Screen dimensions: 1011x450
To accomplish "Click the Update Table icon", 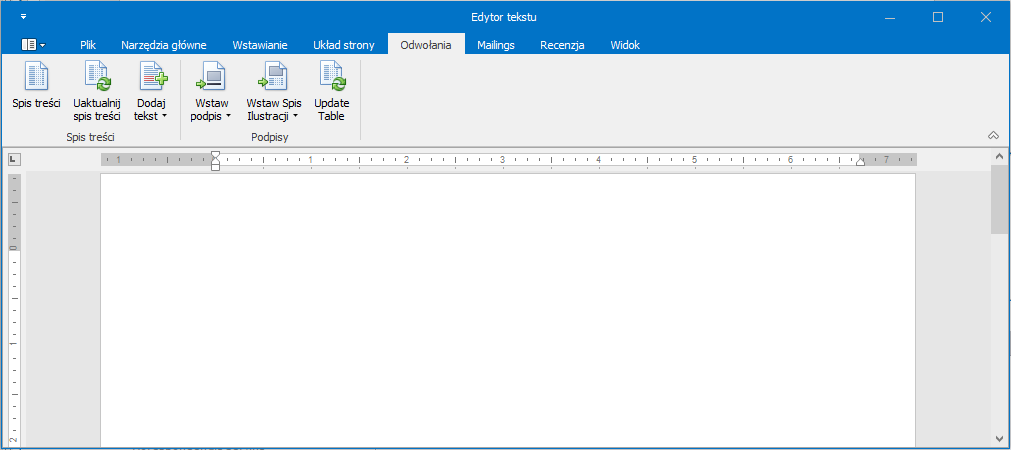I will tap(331, 77).
